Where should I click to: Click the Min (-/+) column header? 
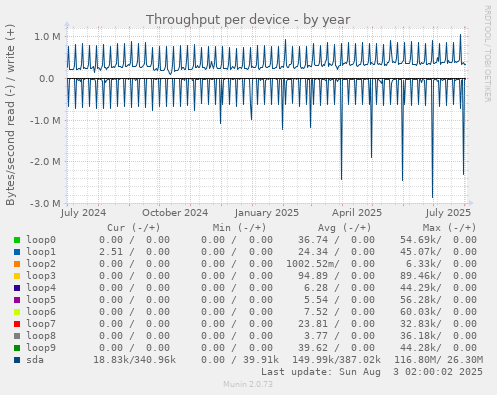(x=239, y=228)
